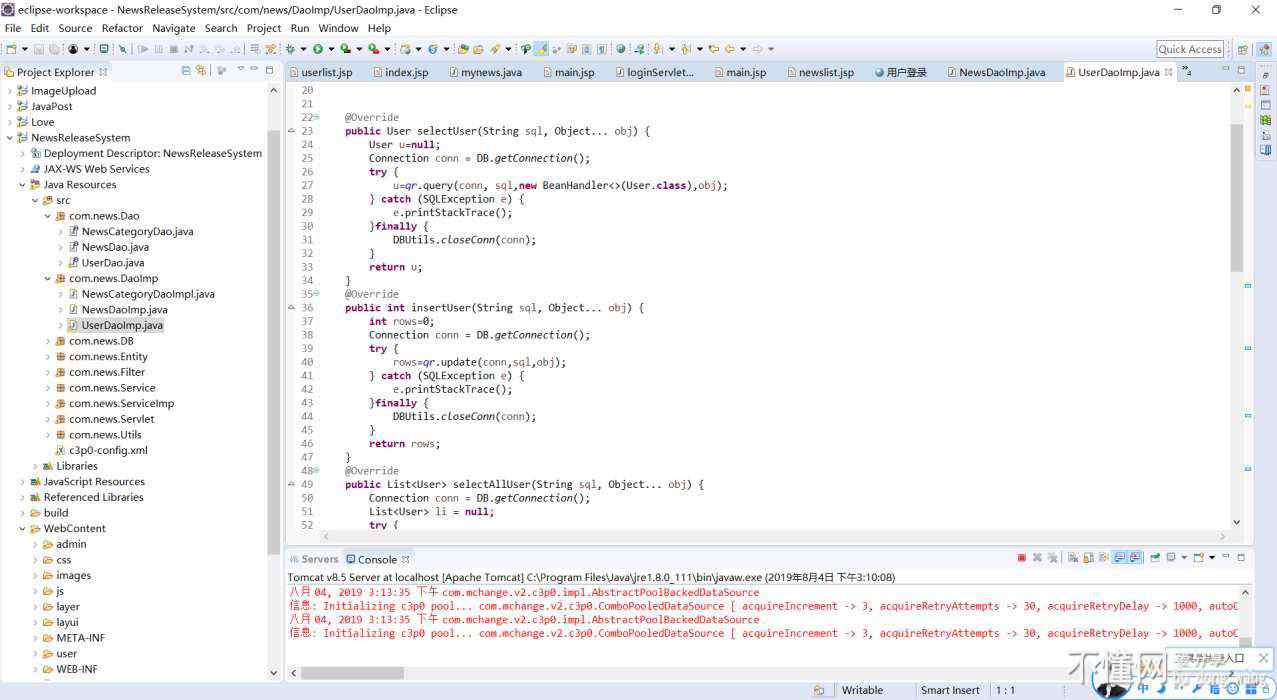Click the Quick Access search field

[1189, 49]
